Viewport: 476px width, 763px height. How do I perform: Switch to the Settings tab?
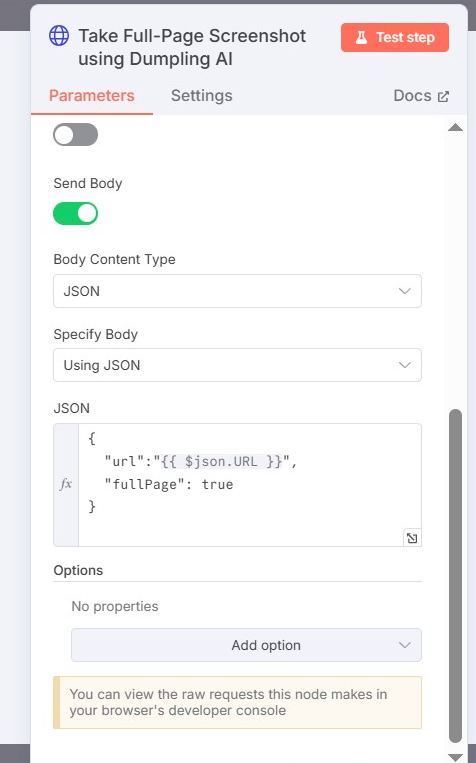tap(201, 96)
